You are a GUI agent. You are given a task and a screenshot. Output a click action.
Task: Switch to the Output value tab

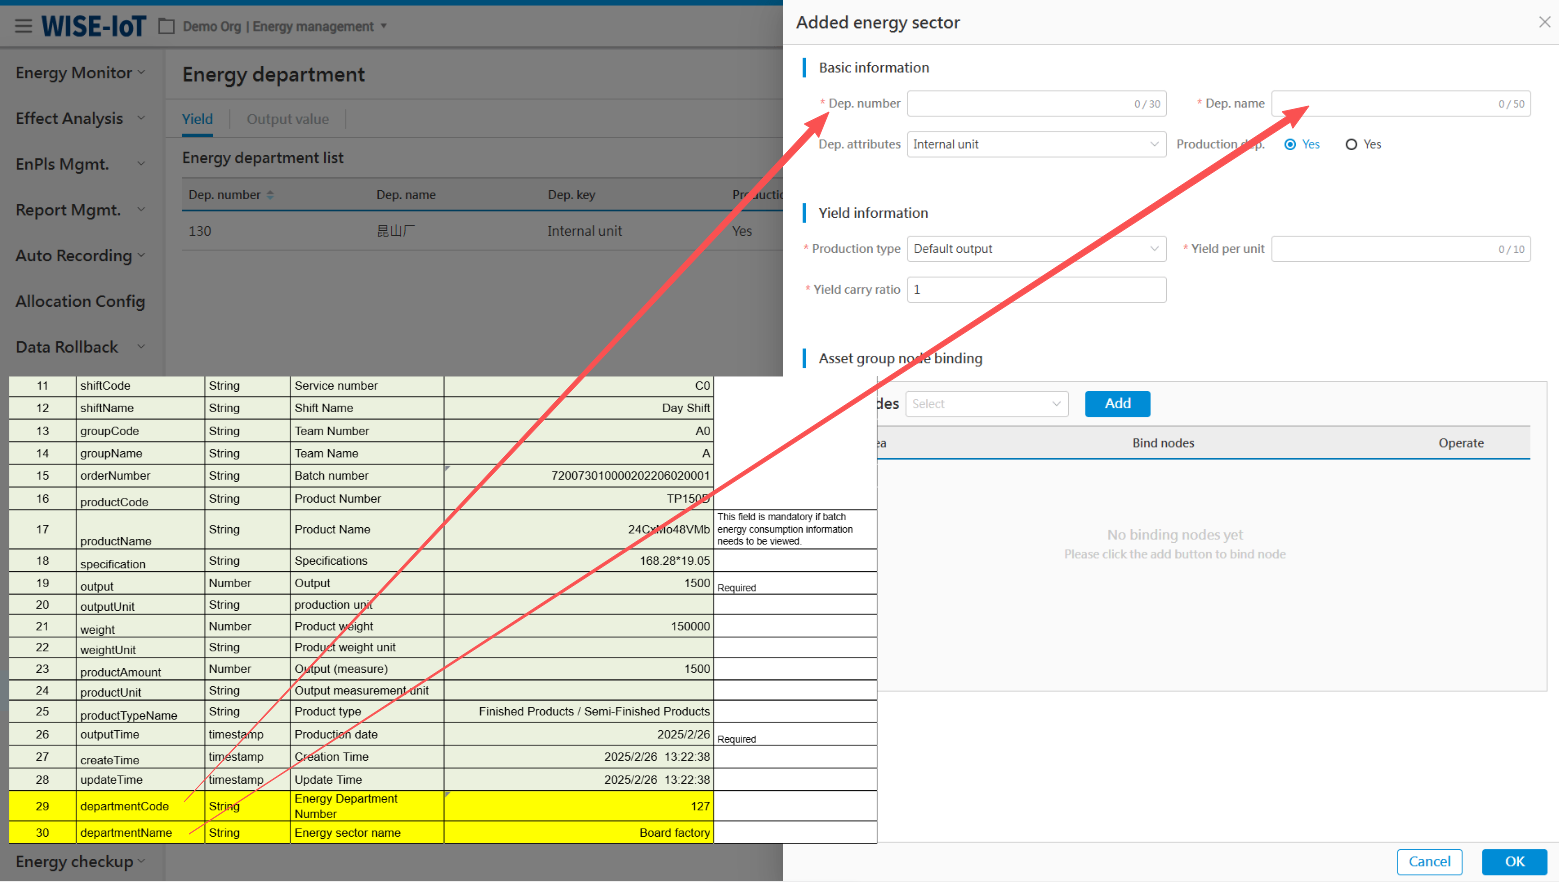point(287,119)
